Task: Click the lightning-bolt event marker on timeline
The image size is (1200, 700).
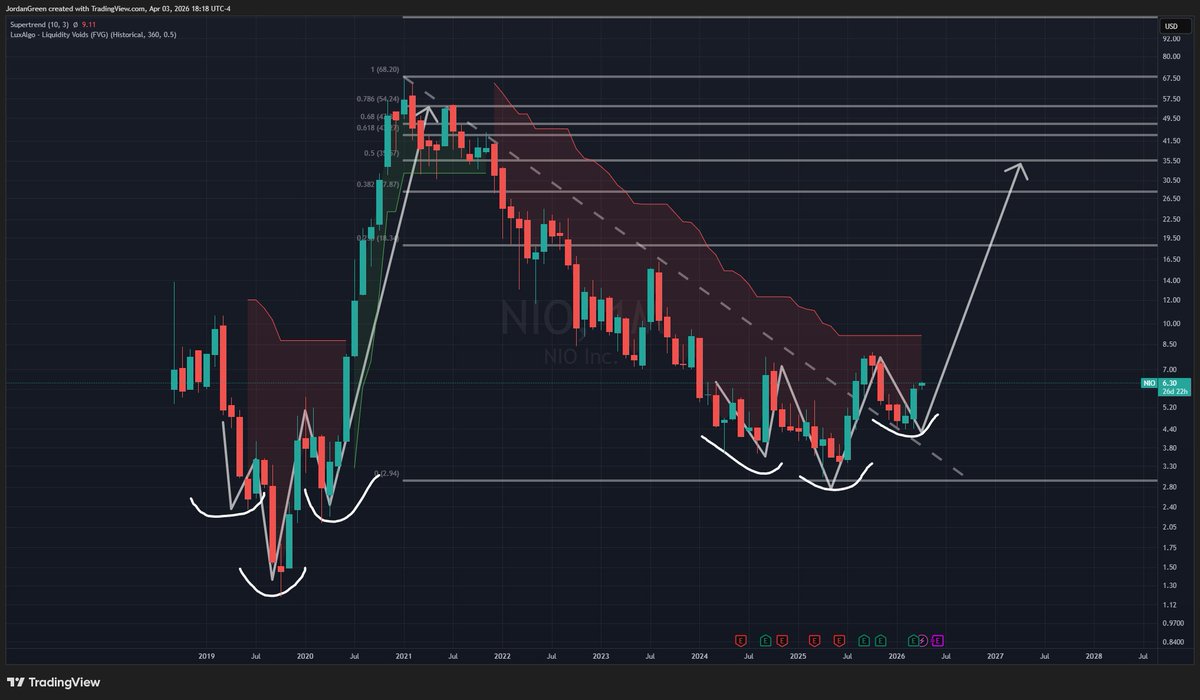Action: point(923,640)
